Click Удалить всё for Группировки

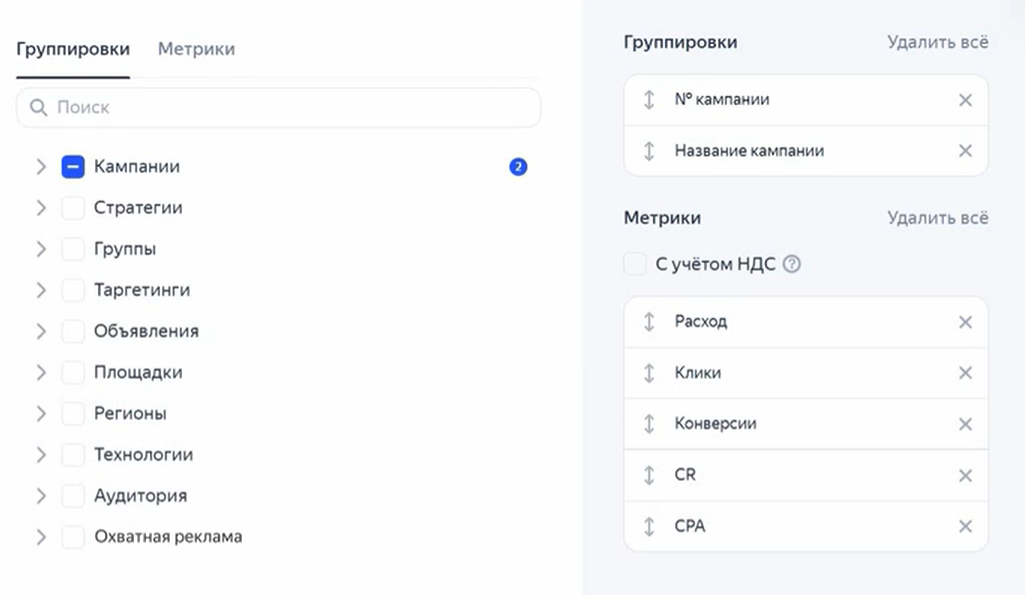pos(937,42)
